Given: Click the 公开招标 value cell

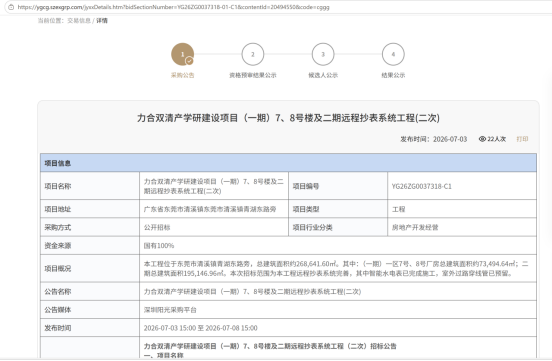Looking at the screenshot, I should (x=214, y=228).
